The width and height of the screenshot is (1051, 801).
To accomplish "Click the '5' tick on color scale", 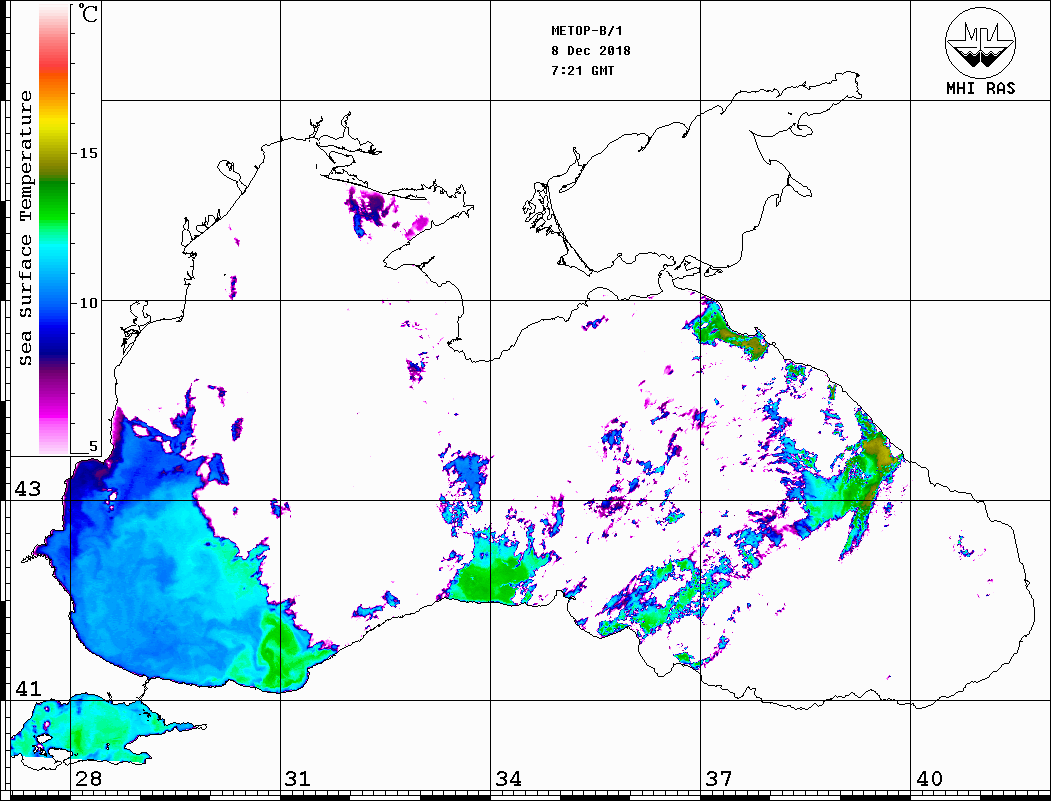I will coord(93,447).
